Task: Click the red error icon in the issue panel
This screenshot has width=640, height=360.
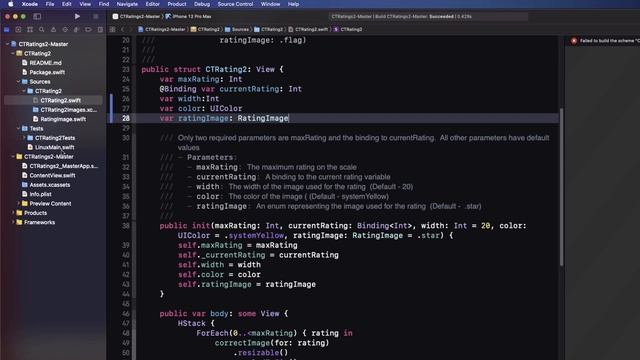Action: pyautogui.click(x=574, y=41)
